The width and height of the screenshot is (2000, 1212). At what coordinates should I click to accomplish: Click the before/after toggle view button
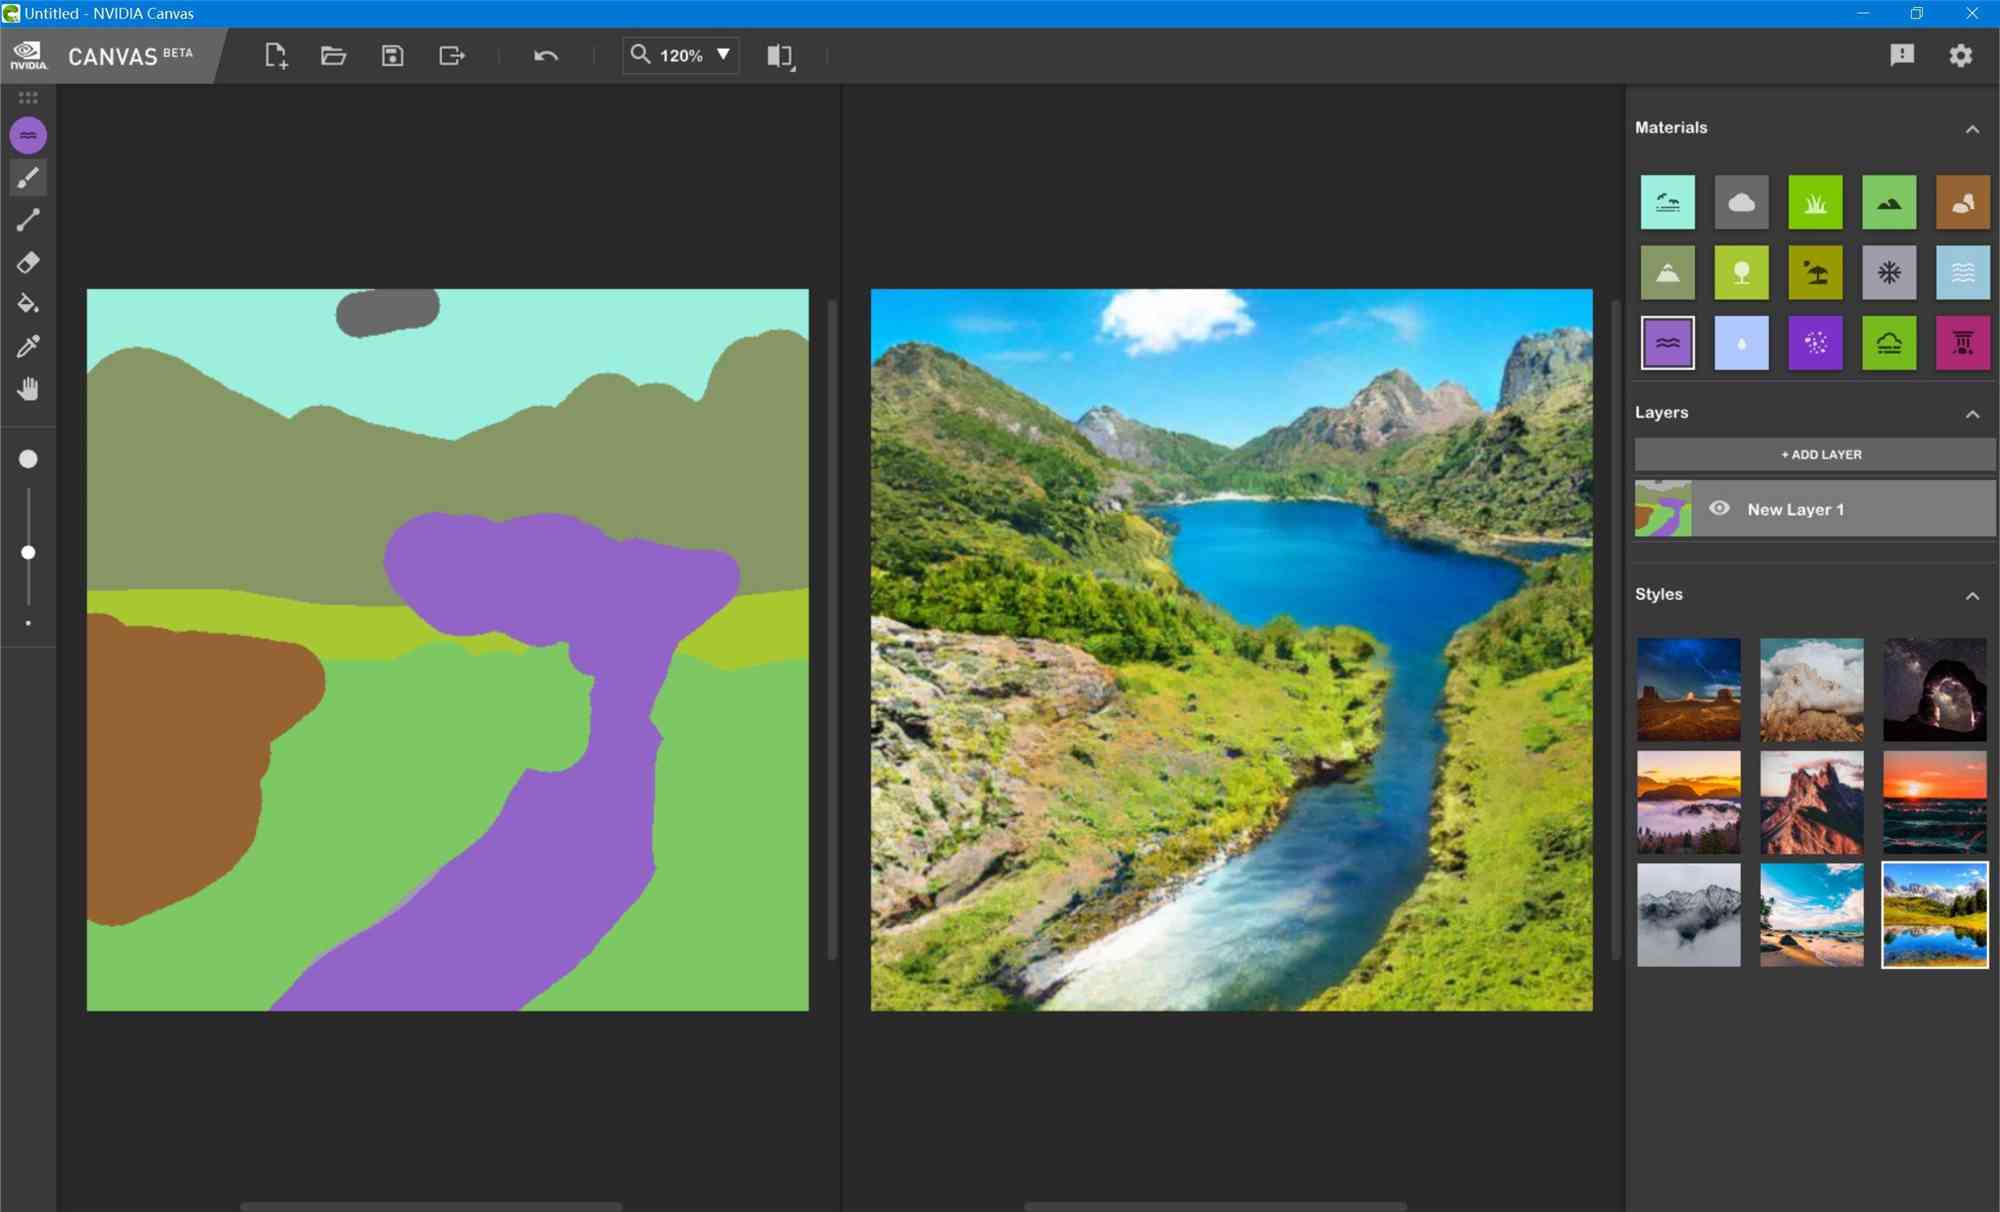pos(779,54)
